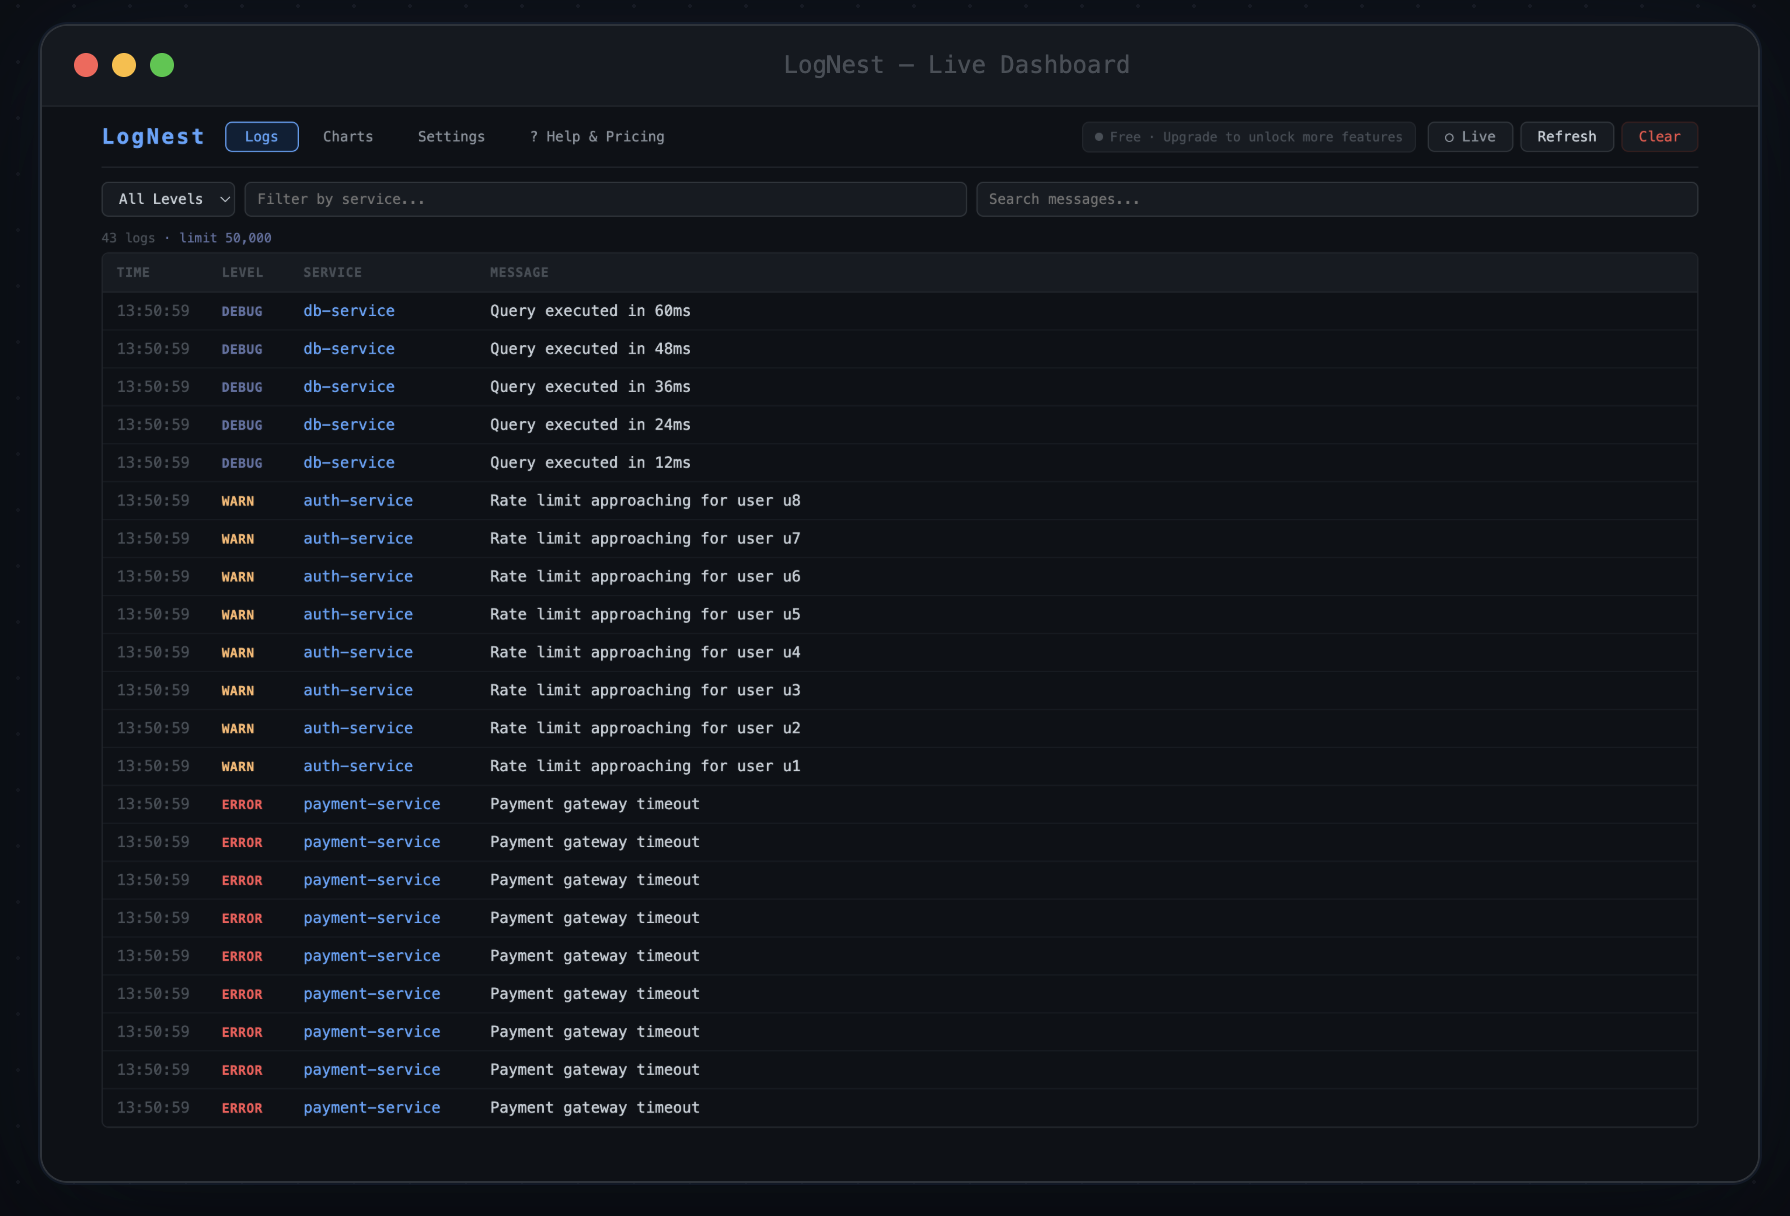Screen dimensions: 1790x1216
Task: Open the Settings tab
Action: coord(451,137)
